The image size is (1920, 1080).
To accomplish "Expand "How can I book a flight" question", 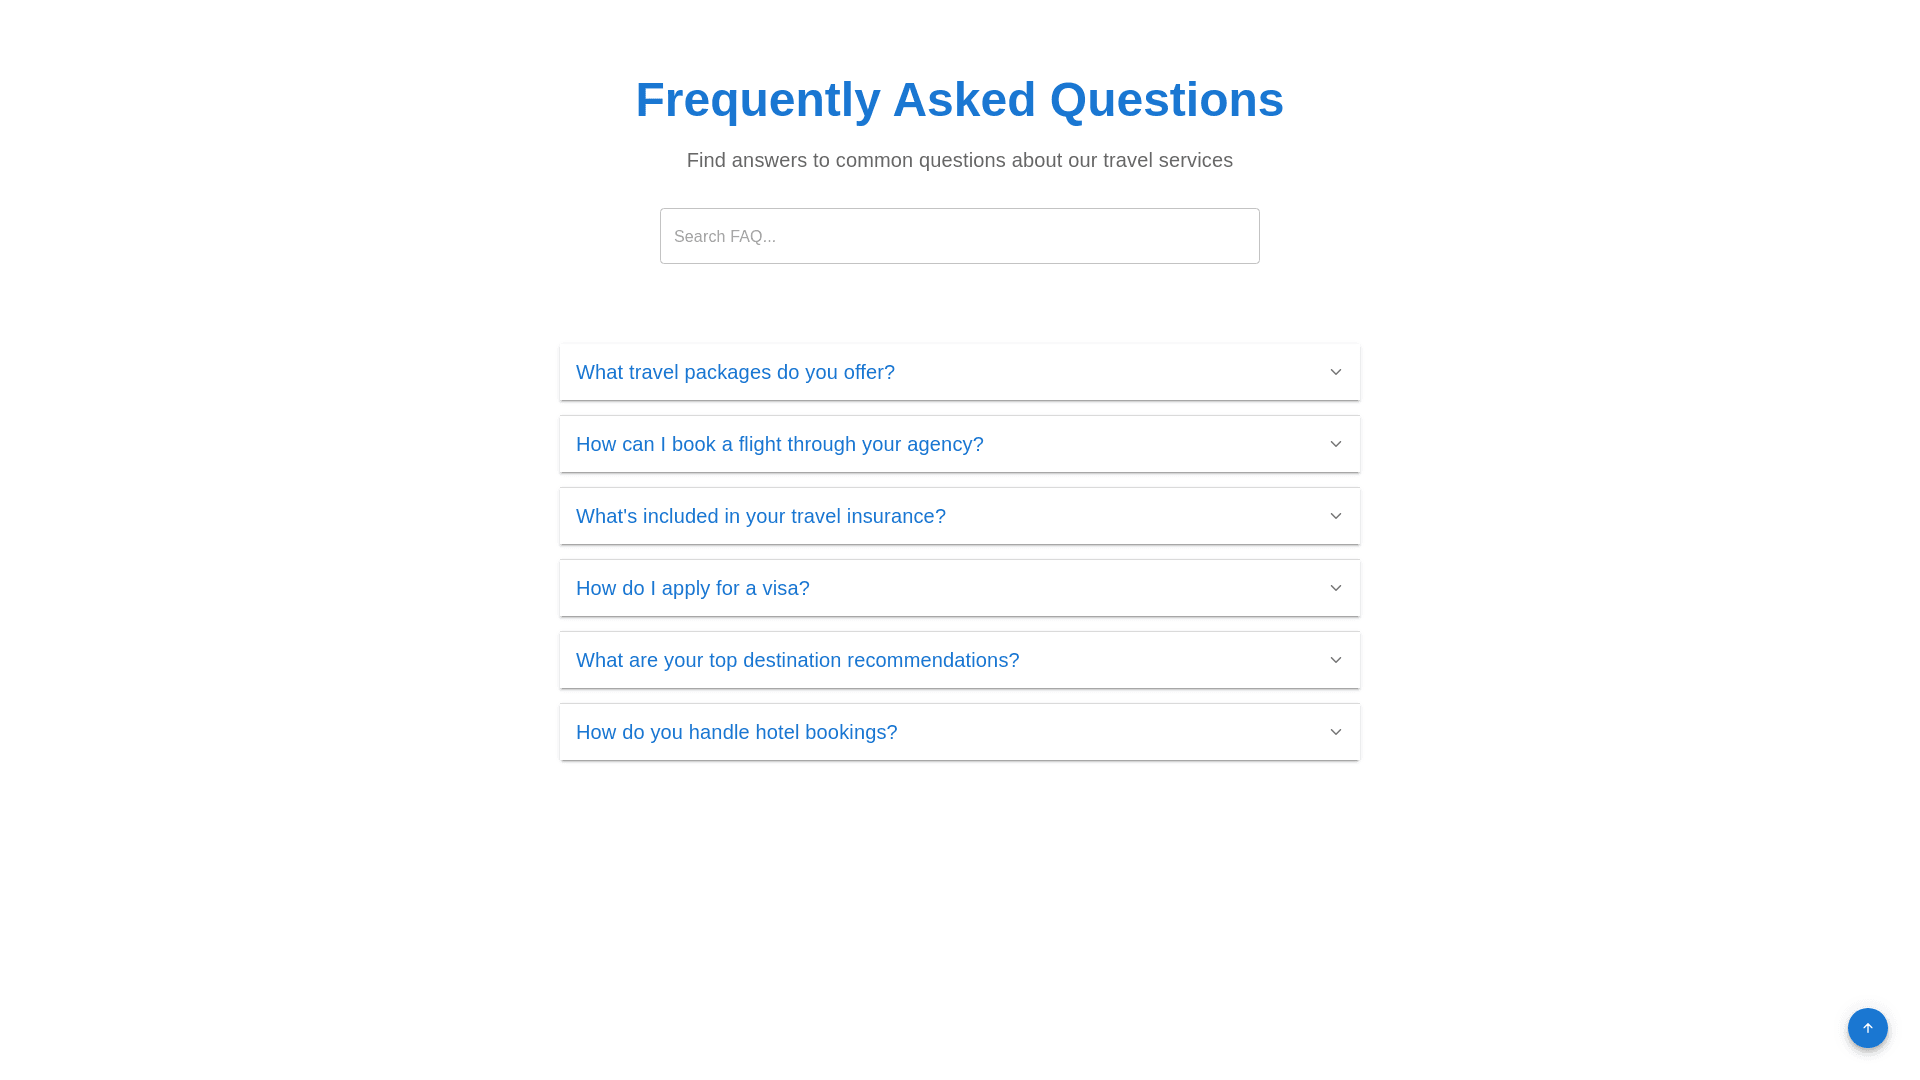I will [779, 444].
